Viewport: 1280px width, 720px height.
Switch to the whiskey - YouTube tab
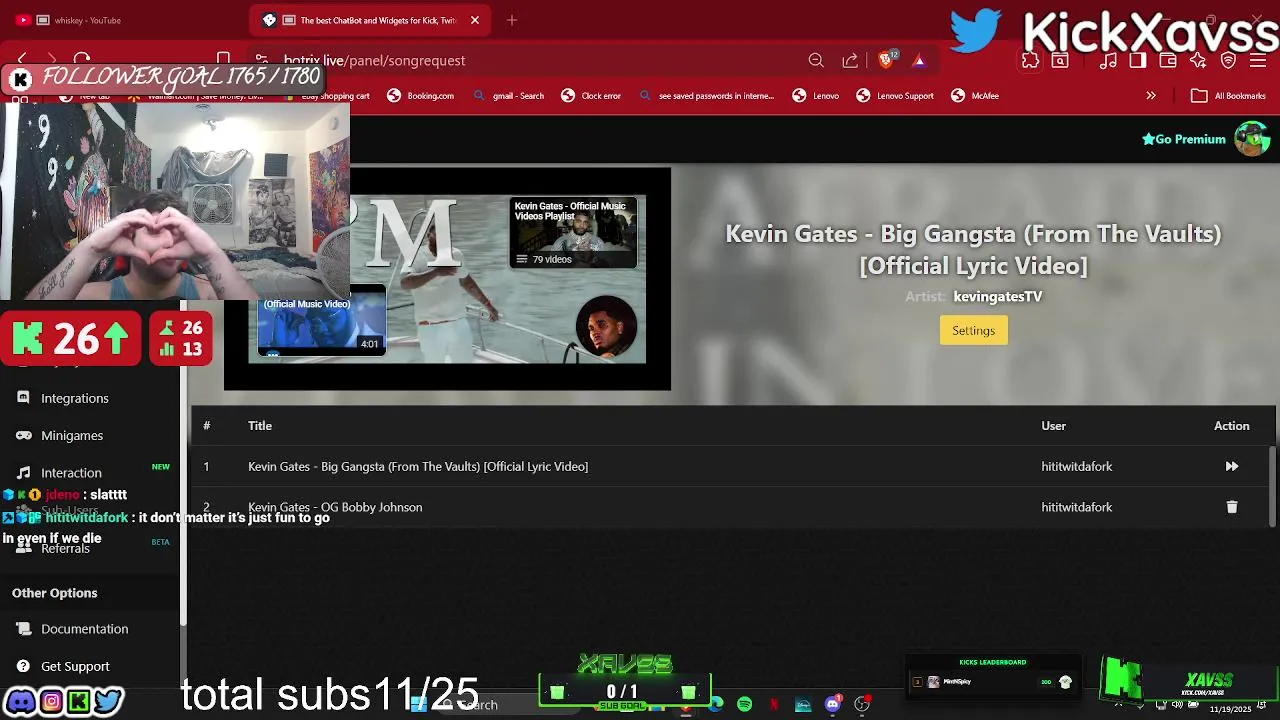120,20
